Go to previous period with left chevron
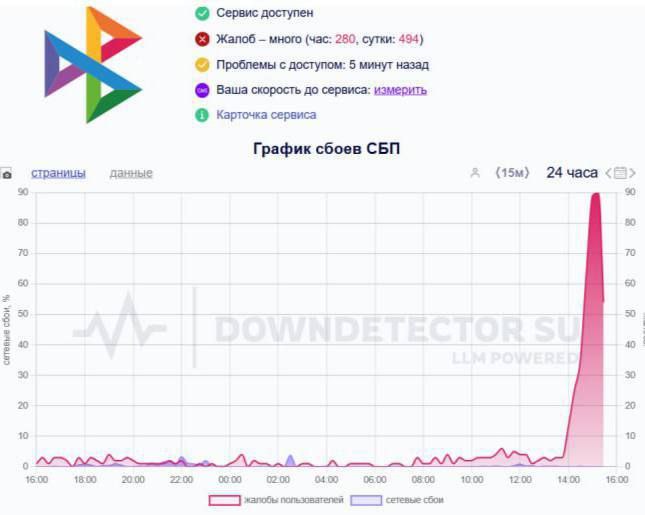 point(608,173)
